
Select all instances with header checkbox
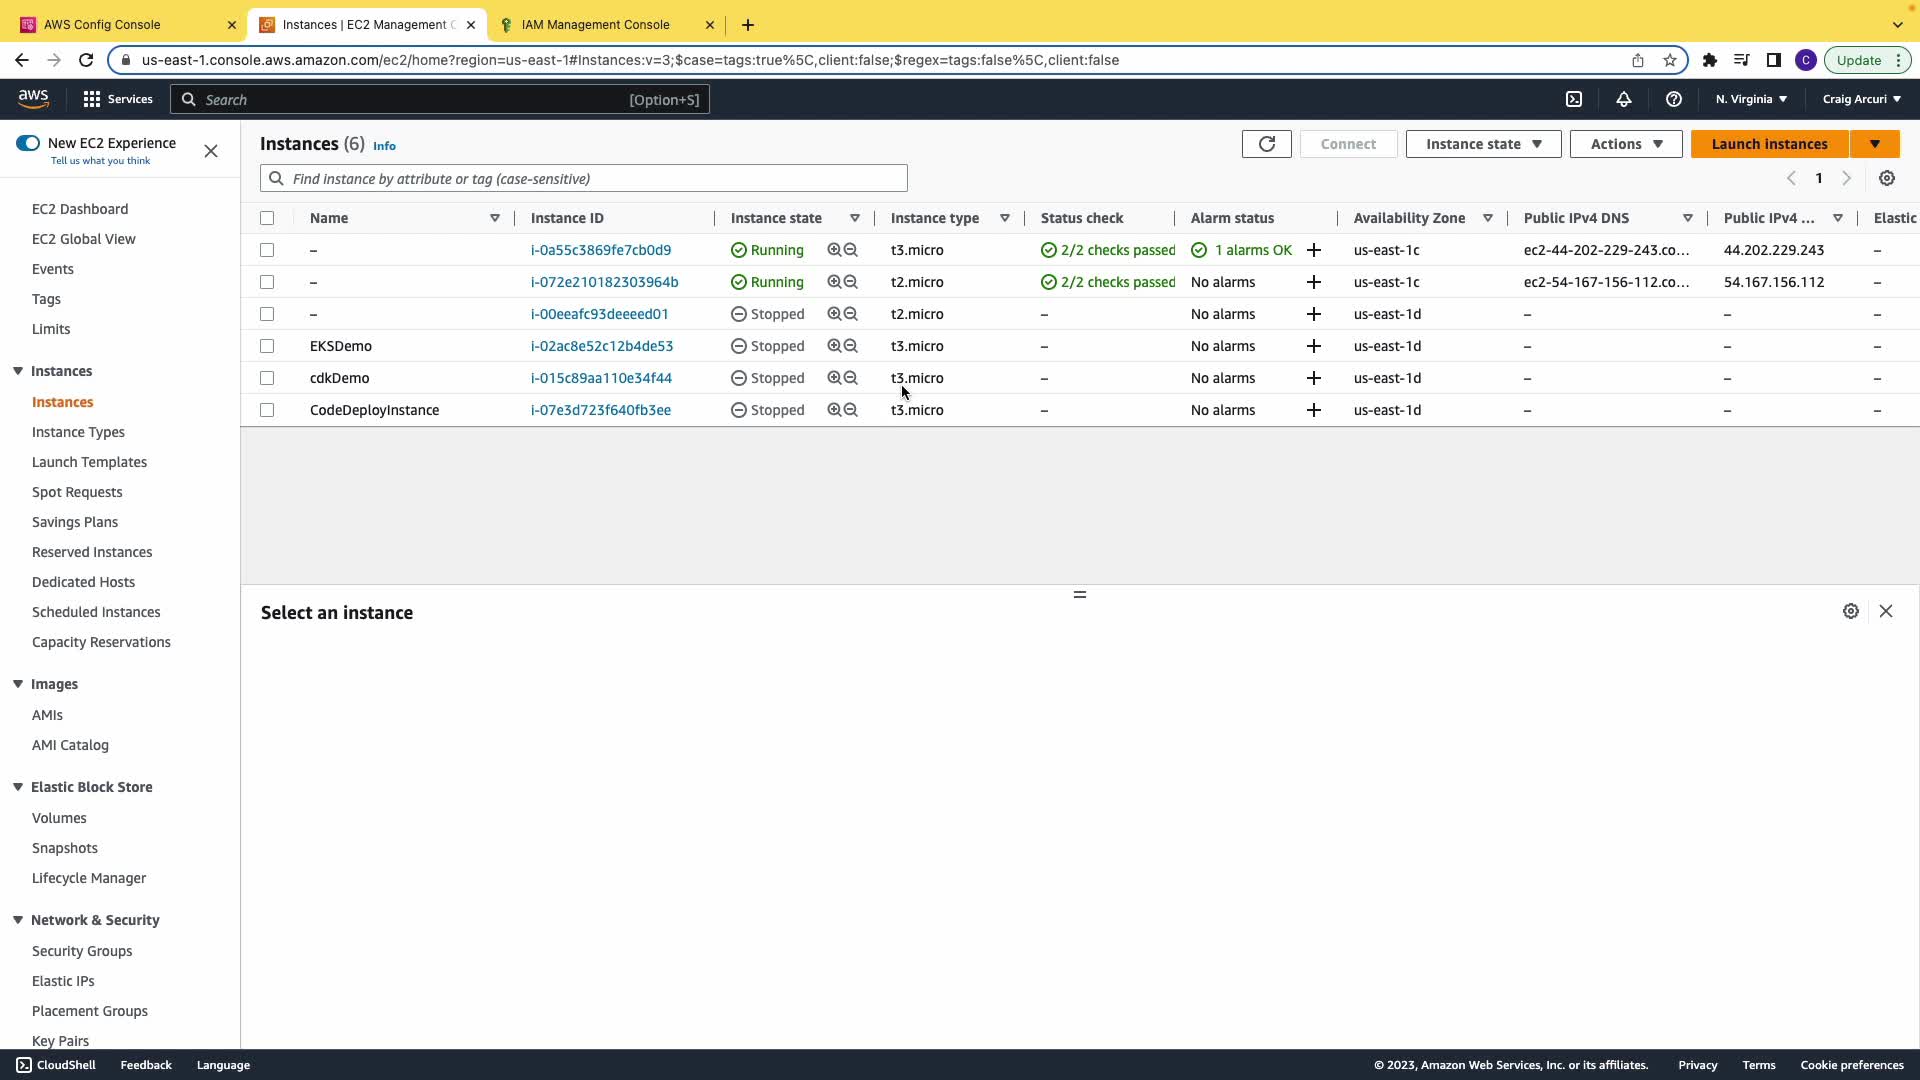coord(267,218)
